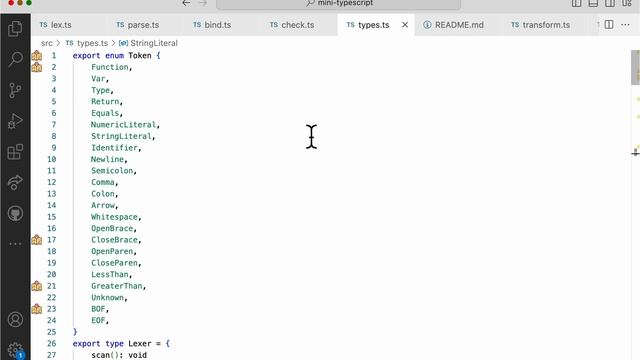Open the Manage gear settings icon
The width and height of the screenshot is (640, 360).
[15, 350]
